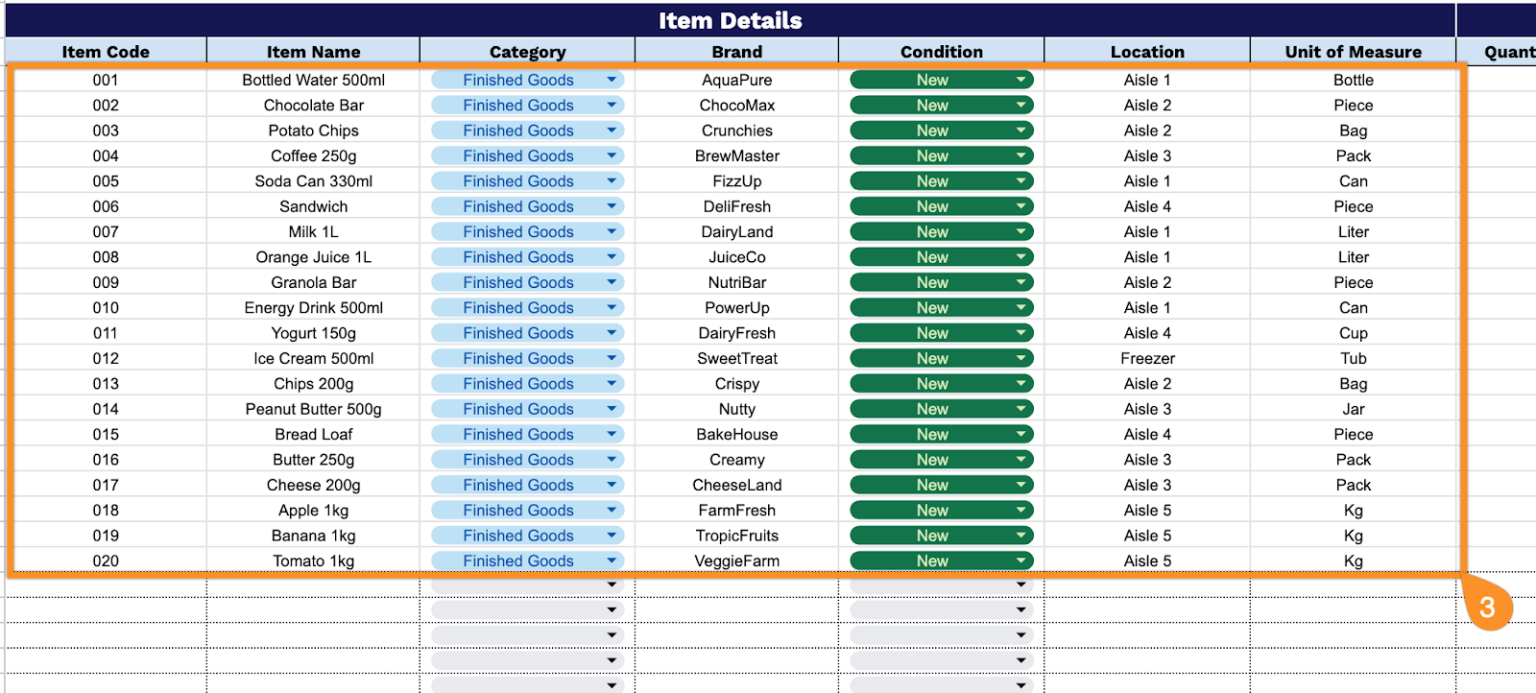This screenshot has width=1536, height=693.
Task: Click the Kg unit cell for Apple 1kg
Action: pos(1353,510)
